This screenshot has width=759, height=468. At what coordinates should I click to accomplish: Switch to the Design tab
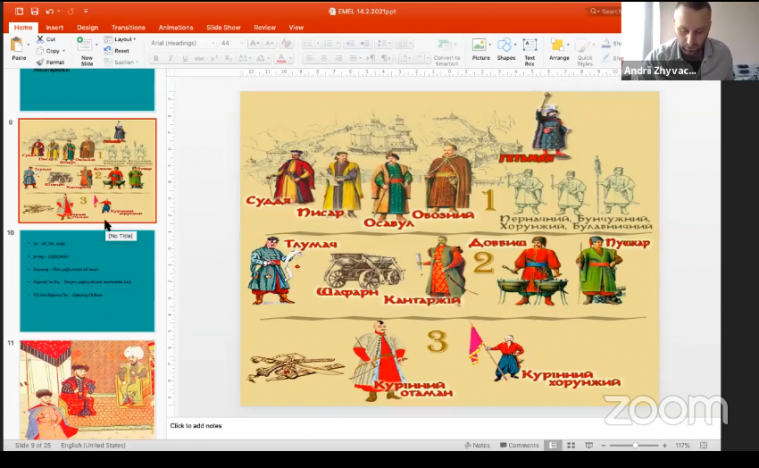point(87,28)
